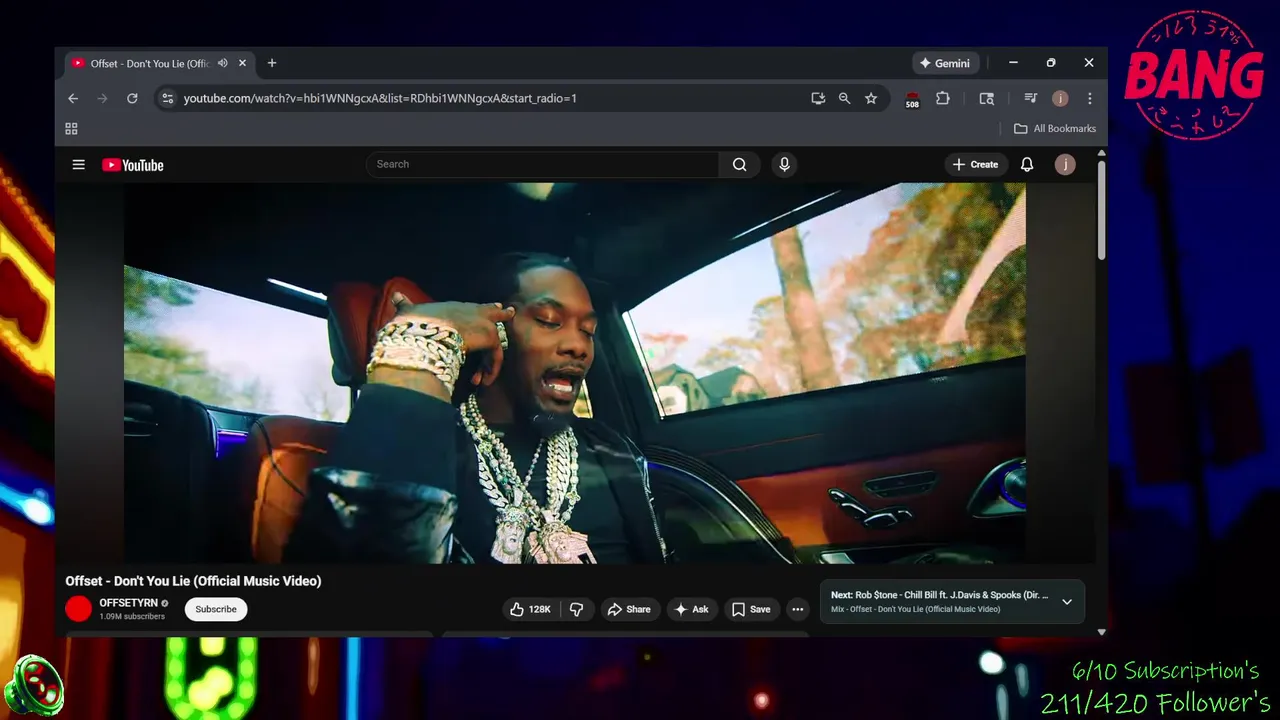Click the page vertical scrollbar thumb
The height and width of the screenshot is (720, 1280).
pos(1101,208)
